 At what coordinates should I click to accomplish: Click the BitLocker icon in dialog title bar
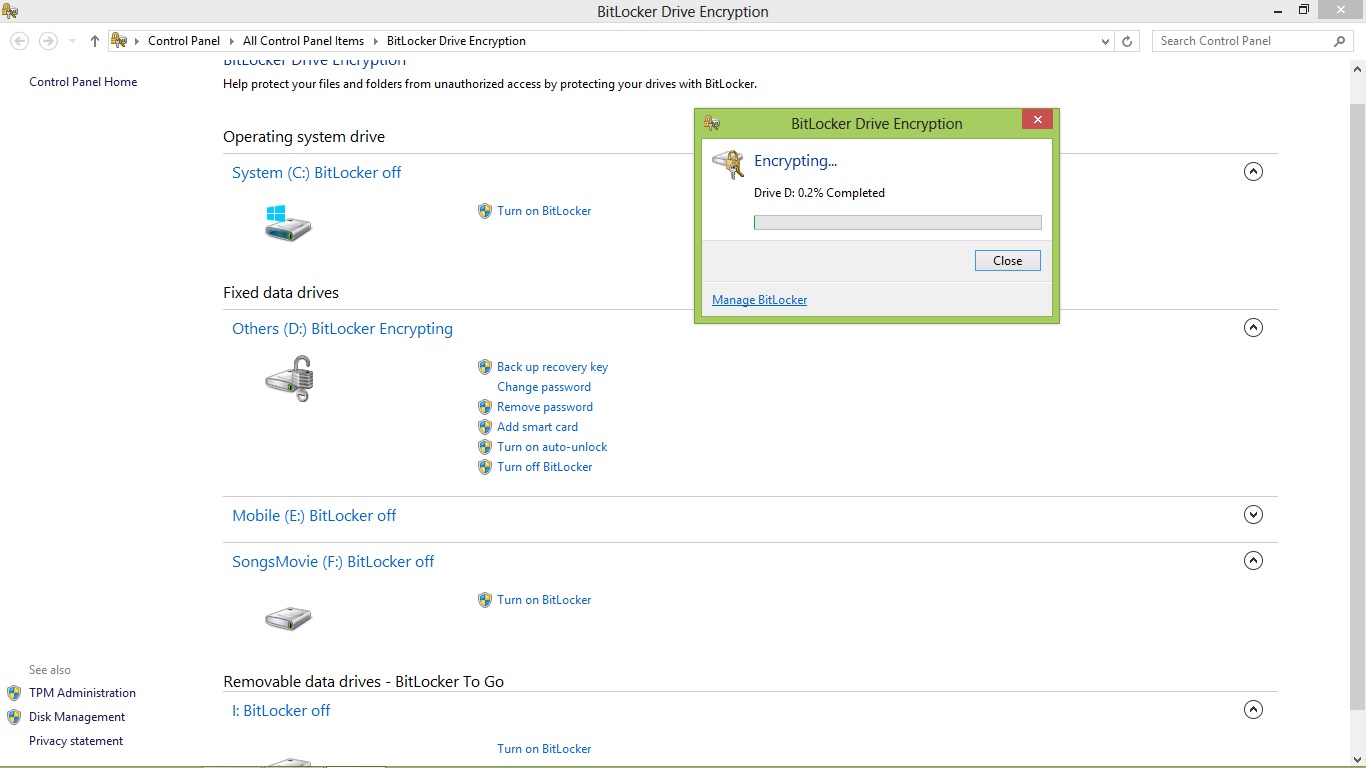point(712,124)
